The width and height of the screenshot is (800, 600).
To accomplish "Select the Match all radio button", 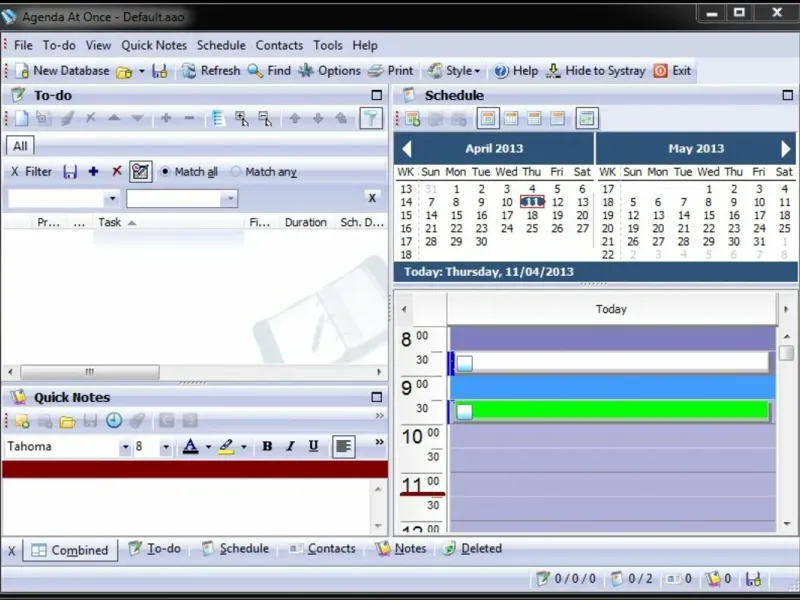I will [165, 171].
